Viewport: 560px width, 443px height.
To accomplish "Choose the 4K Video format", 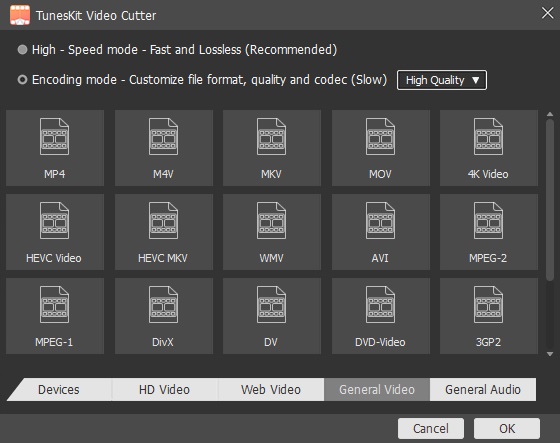I will (x=489, y=148).
